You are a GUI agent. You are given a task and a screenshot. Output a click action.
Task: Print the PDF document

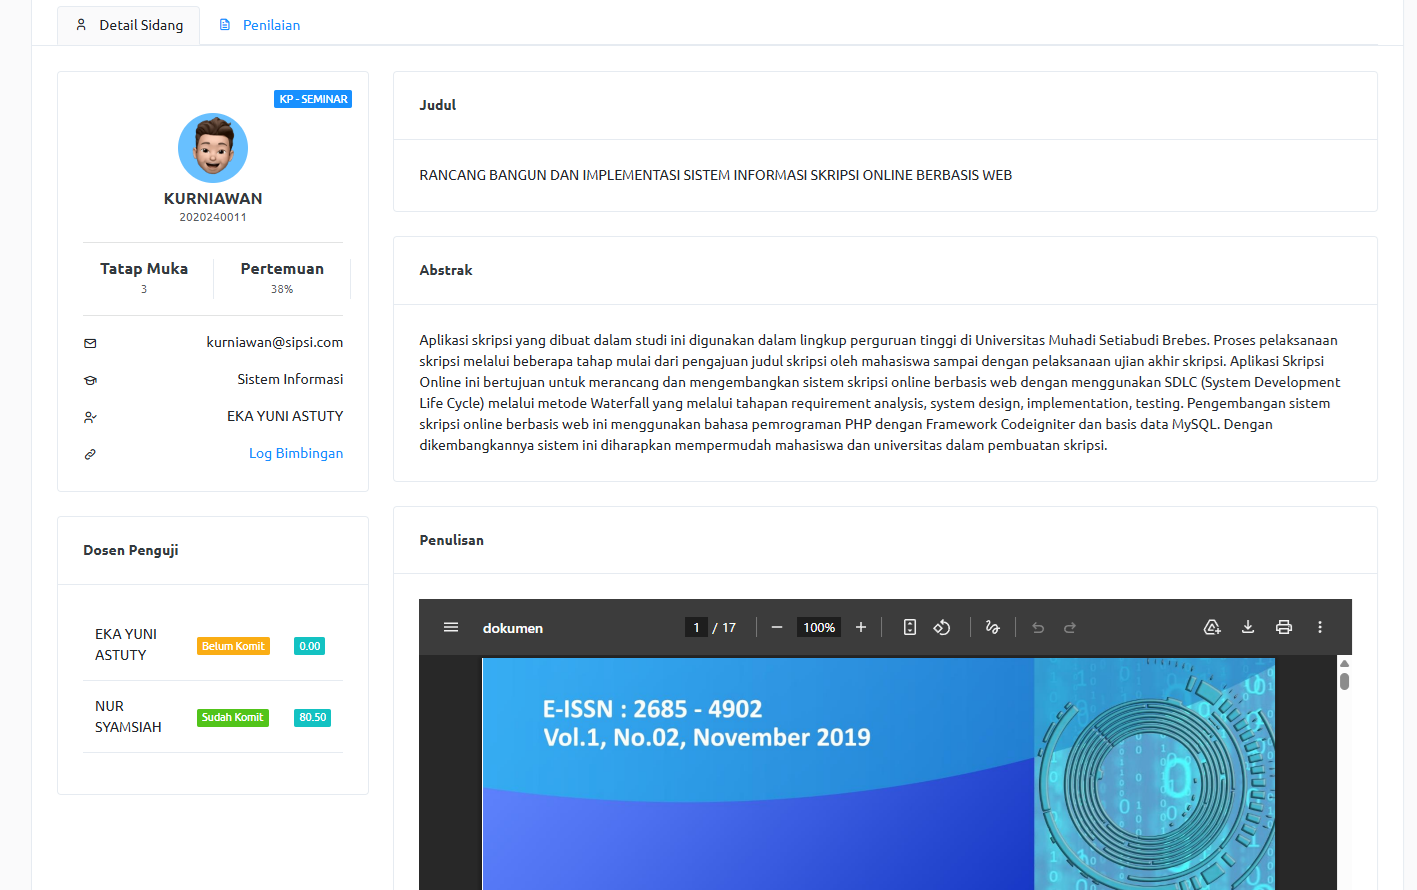click(1284, 627)
